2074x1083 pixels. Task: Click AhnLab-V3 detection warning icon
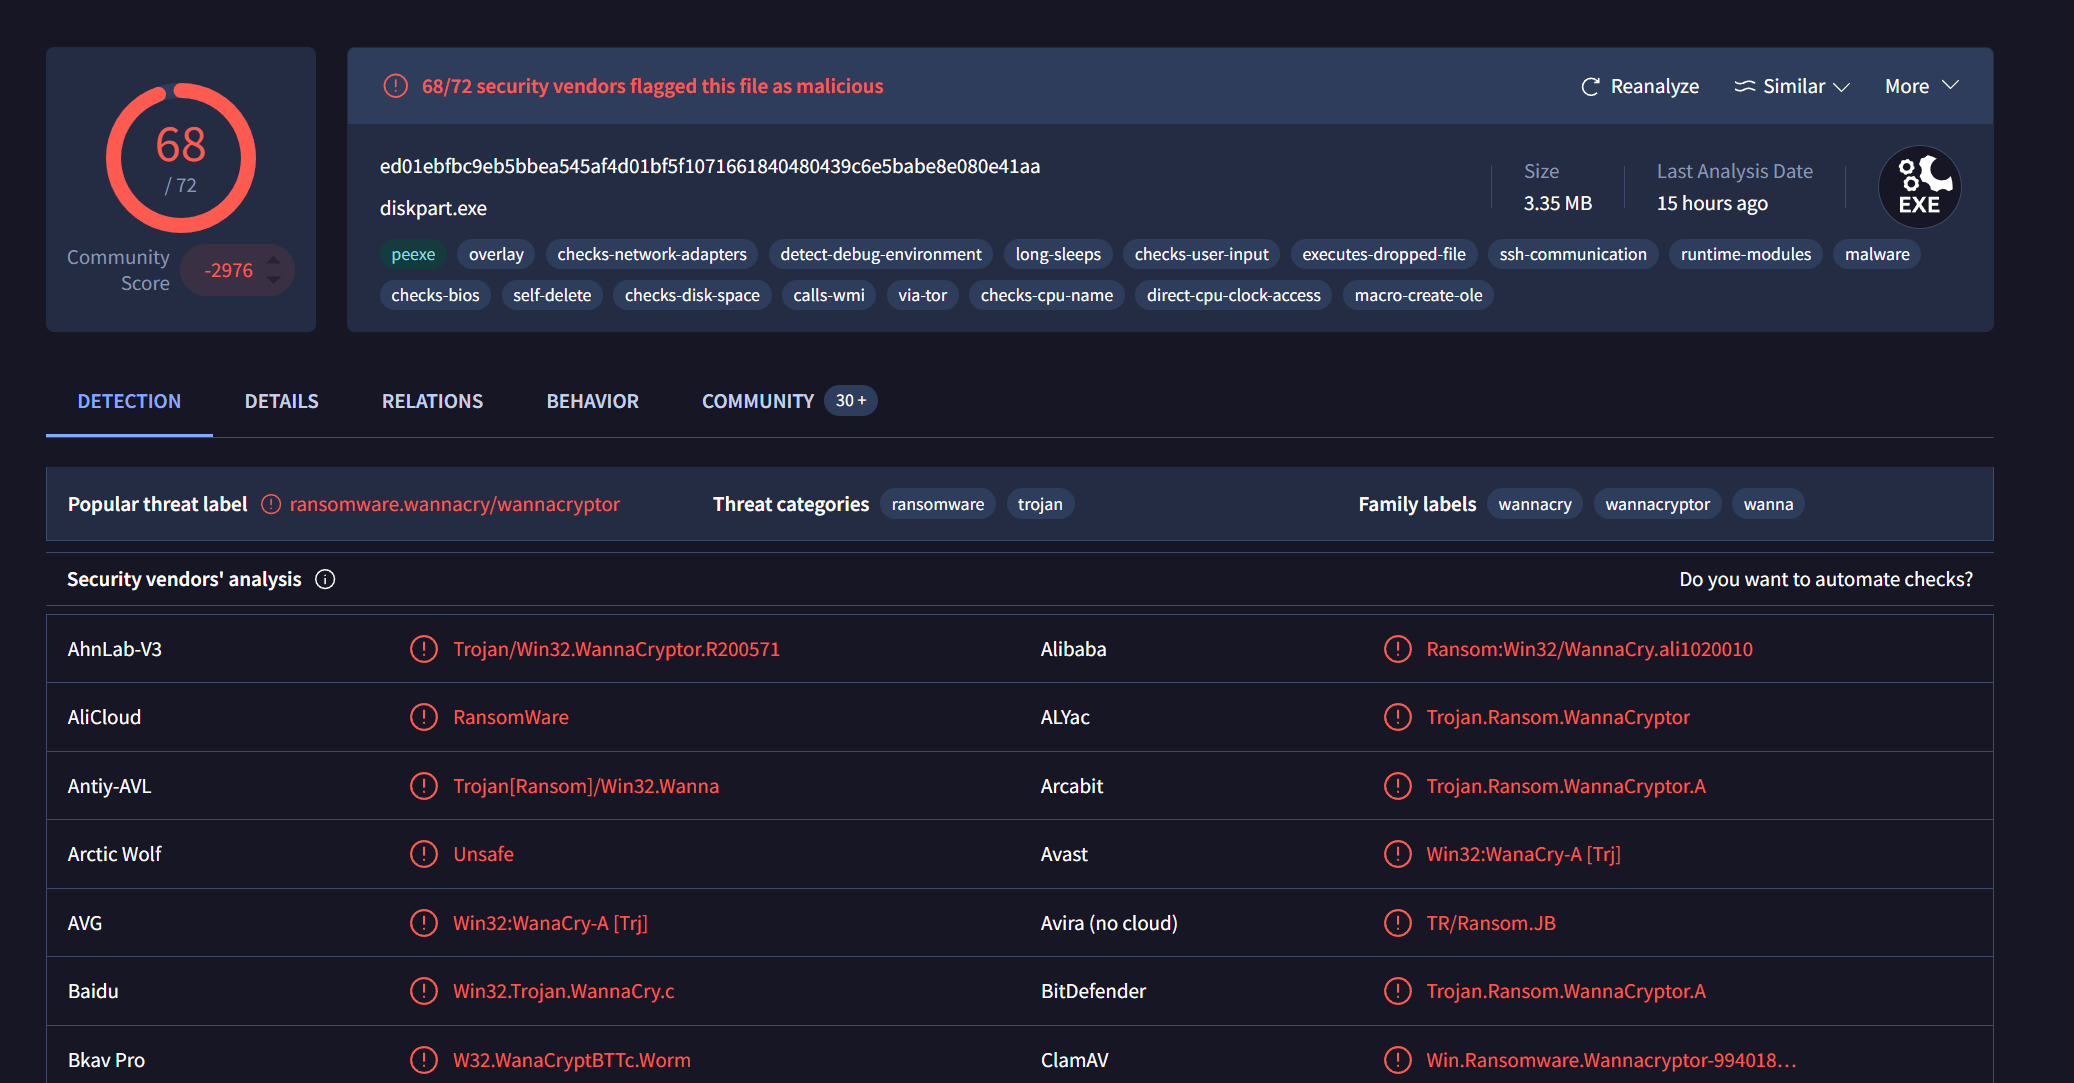point(424,649)
